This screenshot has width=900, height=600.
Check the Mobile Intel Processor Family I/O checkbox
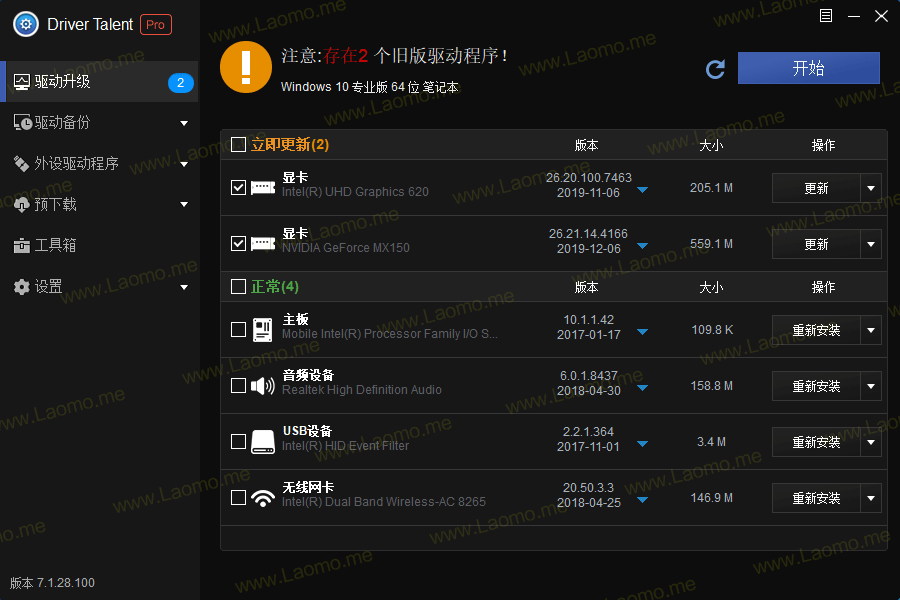(238, 330)
